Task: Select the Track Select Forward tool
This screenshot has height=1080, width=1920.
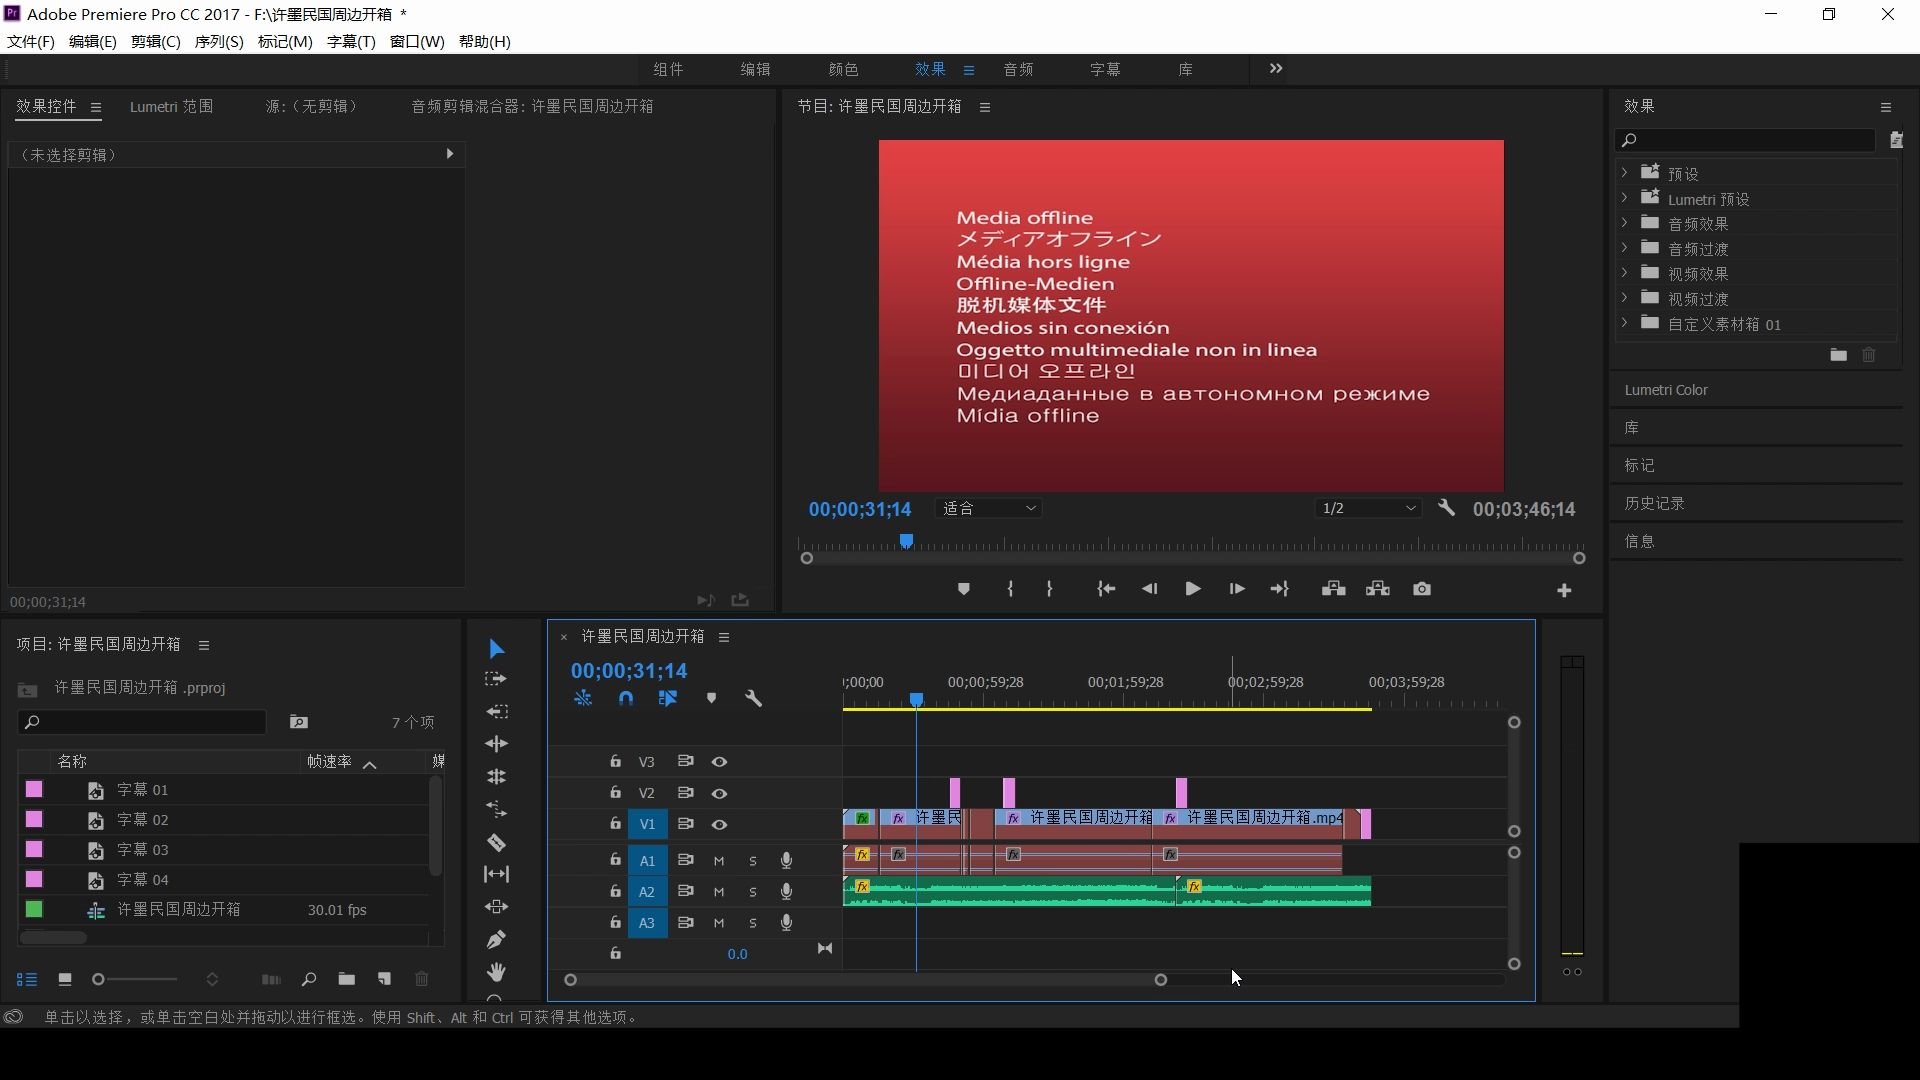Action: pyautogui.click(x=496, y=679)
